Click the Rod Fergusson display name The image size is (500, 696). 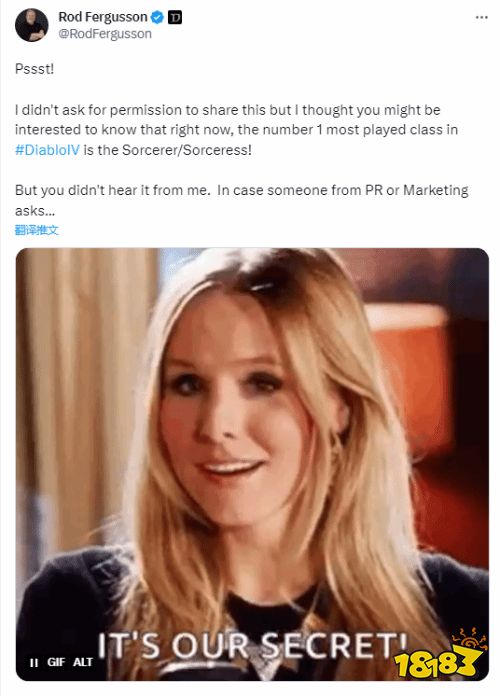(x=103, y=17)
